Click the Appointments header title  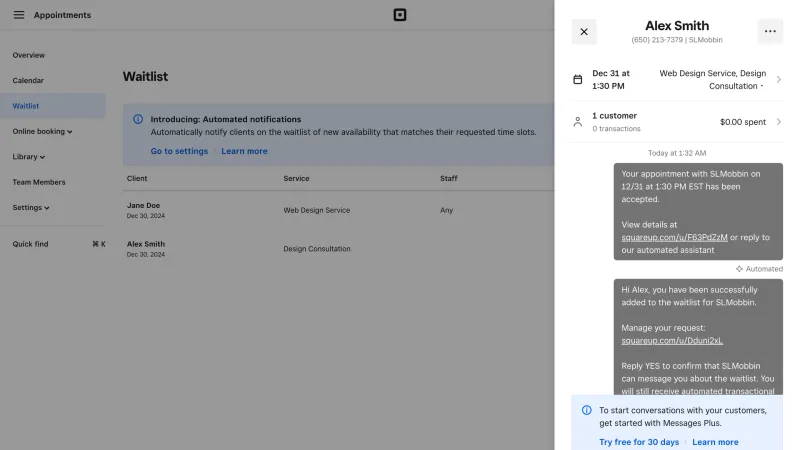click(62, 15)
